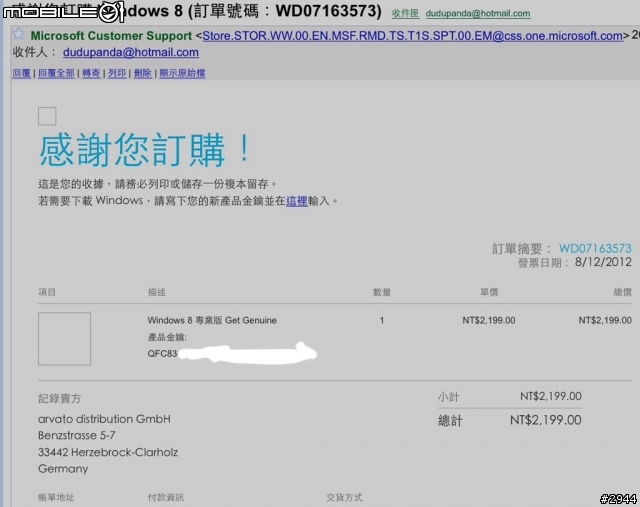The width and height of the screenshot is (640, 507).
Task: Print the email with 列印
Action: click(x=117, y=73)
